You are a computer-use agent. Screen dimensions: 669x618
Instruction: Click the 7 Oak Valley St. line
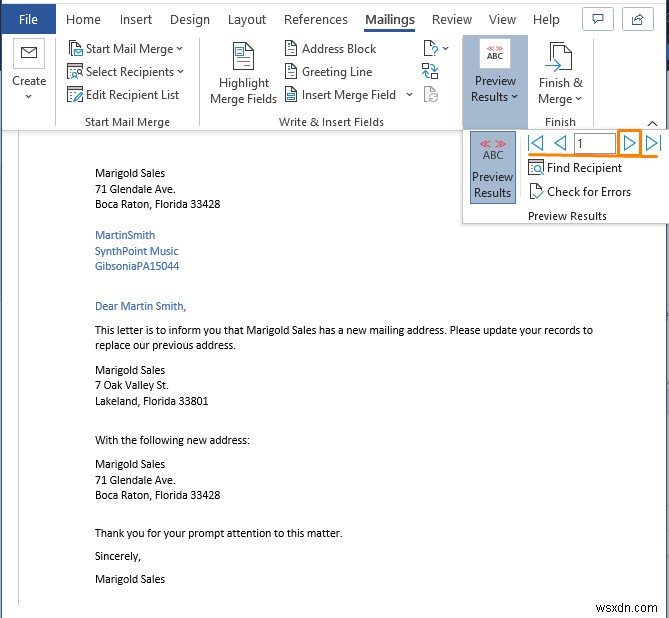point(132,385)
